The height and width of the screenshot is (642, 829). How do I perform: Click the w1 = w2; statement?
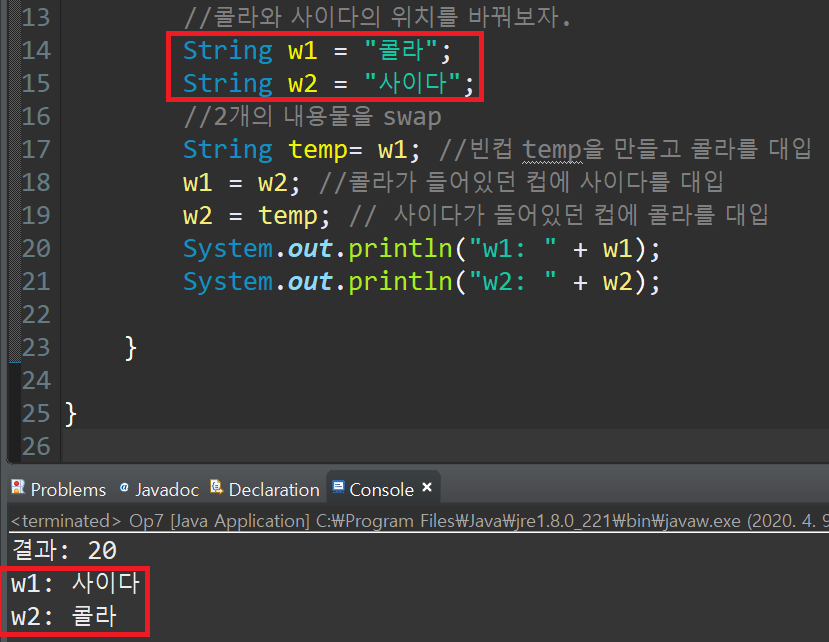point(241,183)
